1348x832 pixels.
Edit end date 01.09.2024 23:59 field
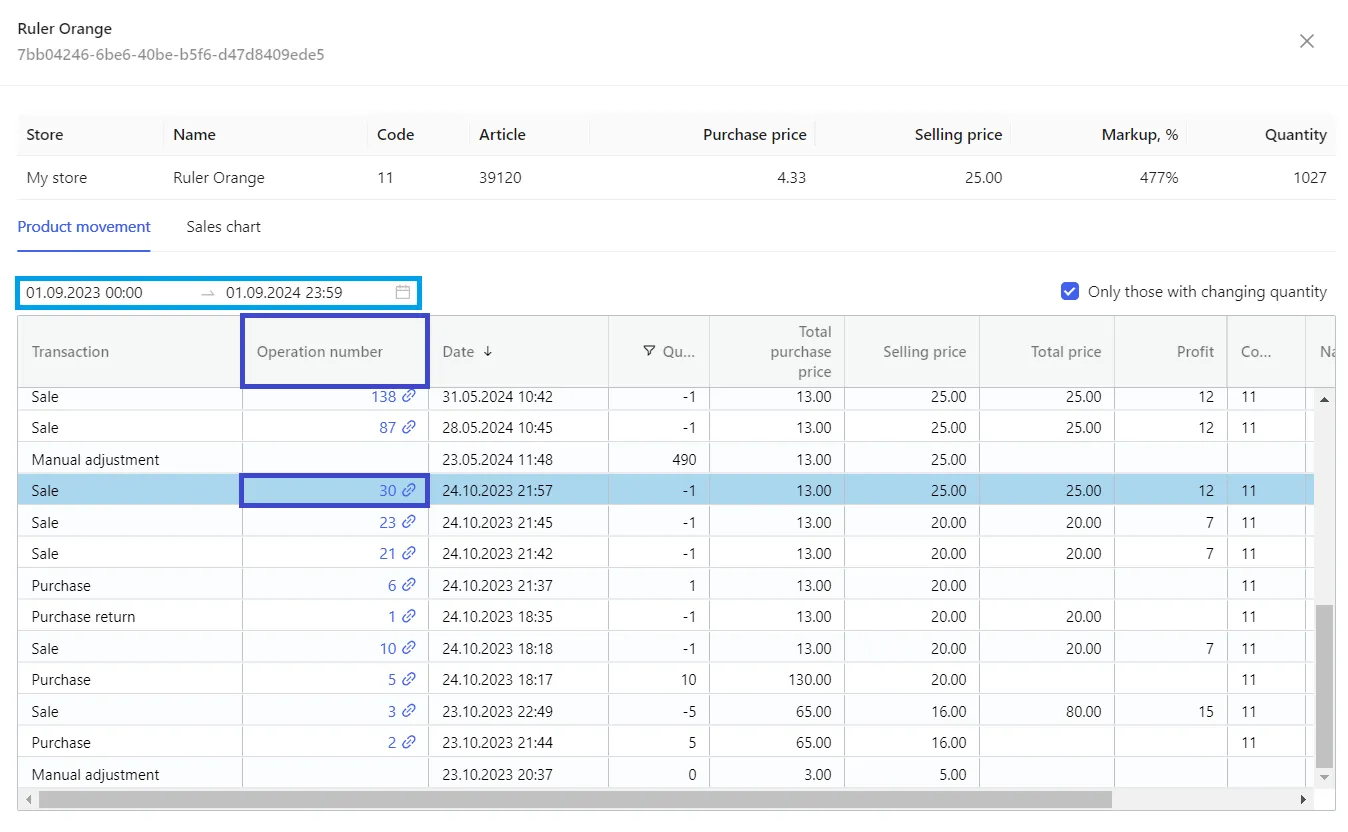(x=285, y=293)
